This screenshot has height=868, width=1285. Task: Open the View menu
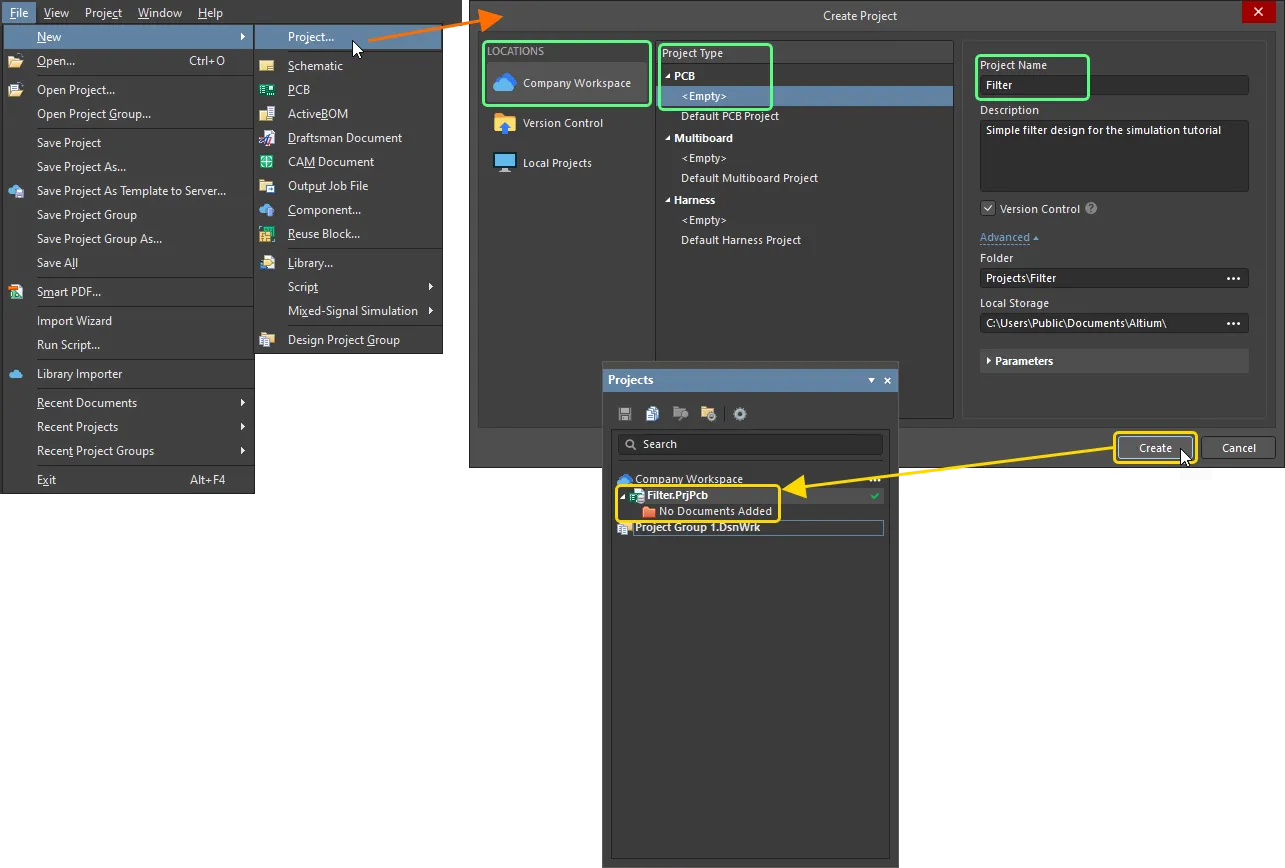pos(56,13)
